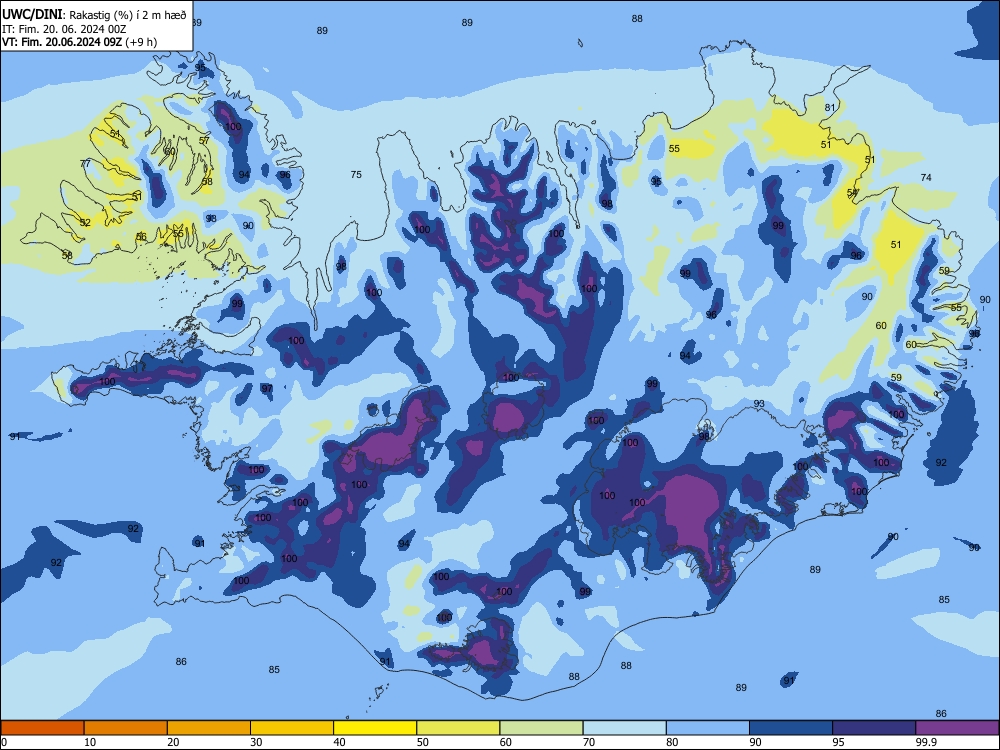The image size is (1000, 750).
Task: Choose the light green 60–70 legend swatch
Action: 541,728
